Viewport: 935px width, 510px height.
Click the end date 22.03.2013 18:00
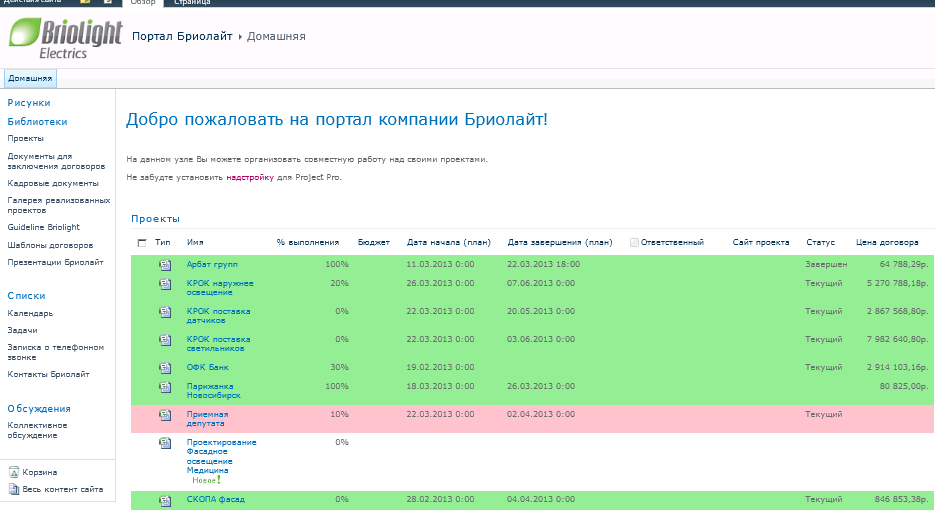point(543,264)
